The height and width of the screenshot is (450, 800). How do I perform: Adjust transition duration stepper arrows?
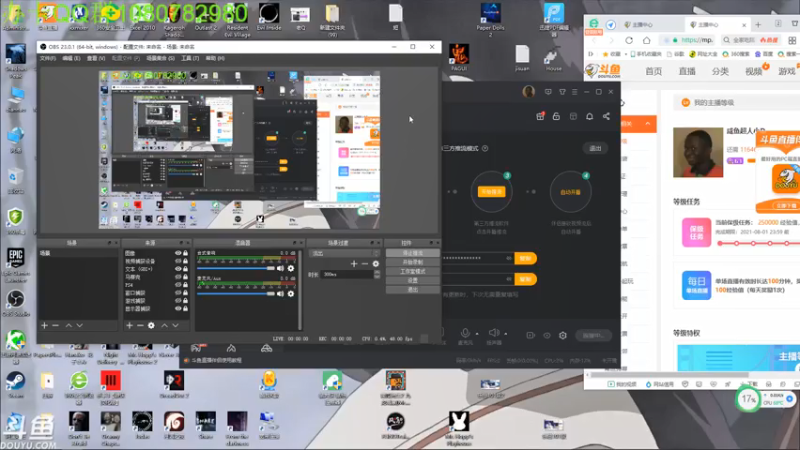(x=377, y=274)
